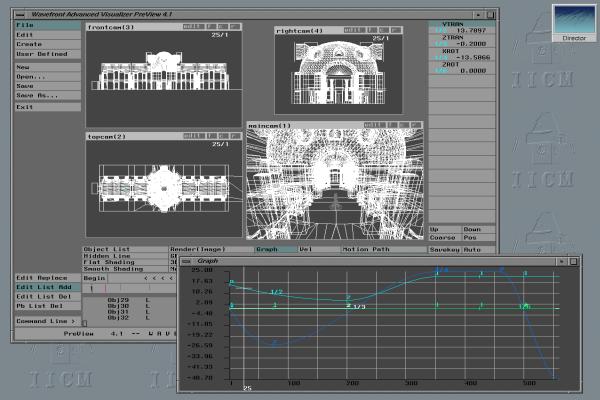Viewport: 600px width, 400px height.
Task: Switch display to Hidden Line
Action: pos(125,256)
